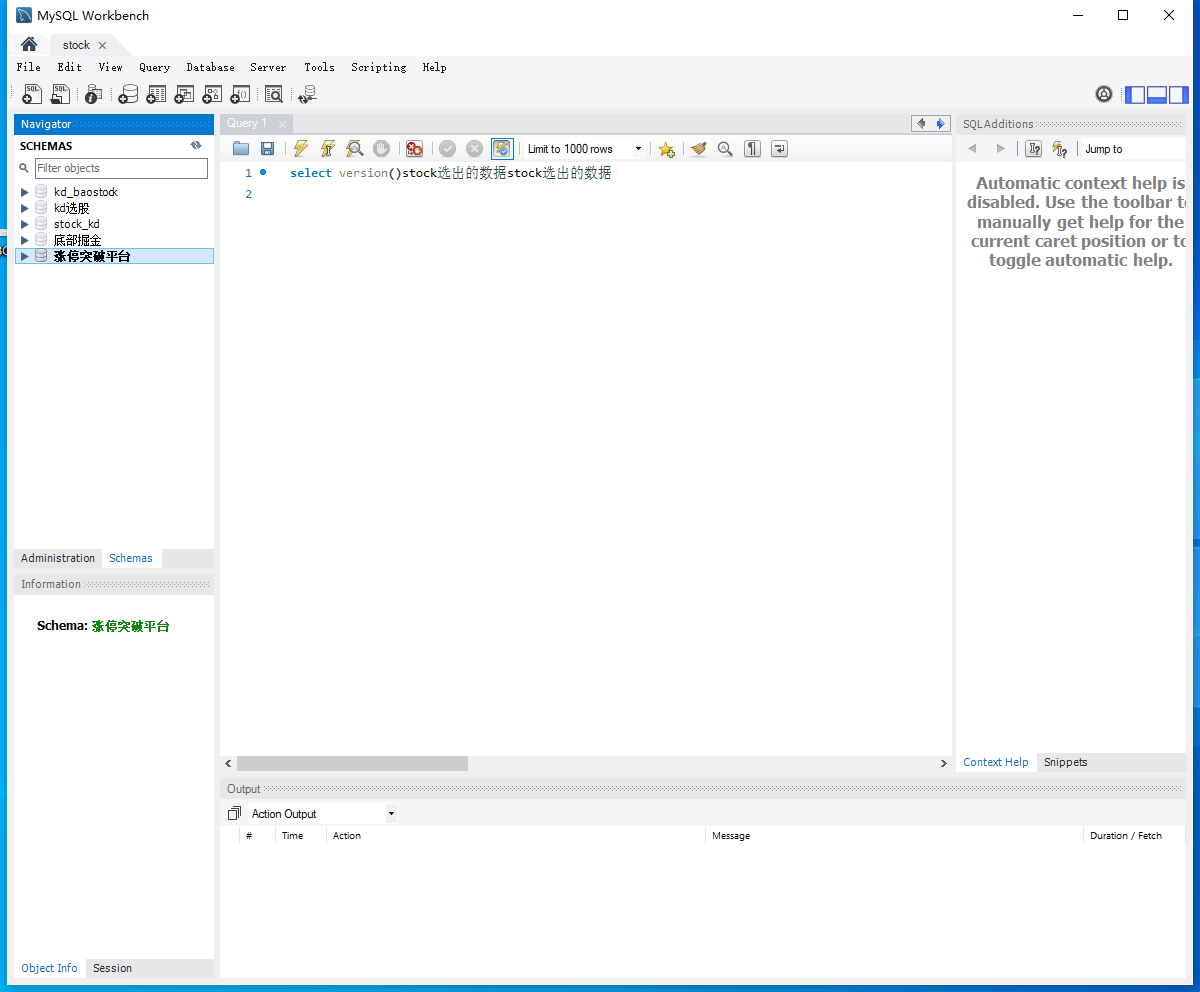
Task: Switch to the Snippets tab
Action: click(x=1065, y=762)
